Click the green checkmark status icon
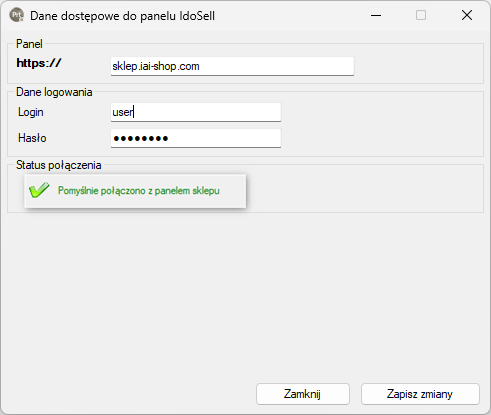Viewport: 491px width, 415px height. [x=39, y=190]
